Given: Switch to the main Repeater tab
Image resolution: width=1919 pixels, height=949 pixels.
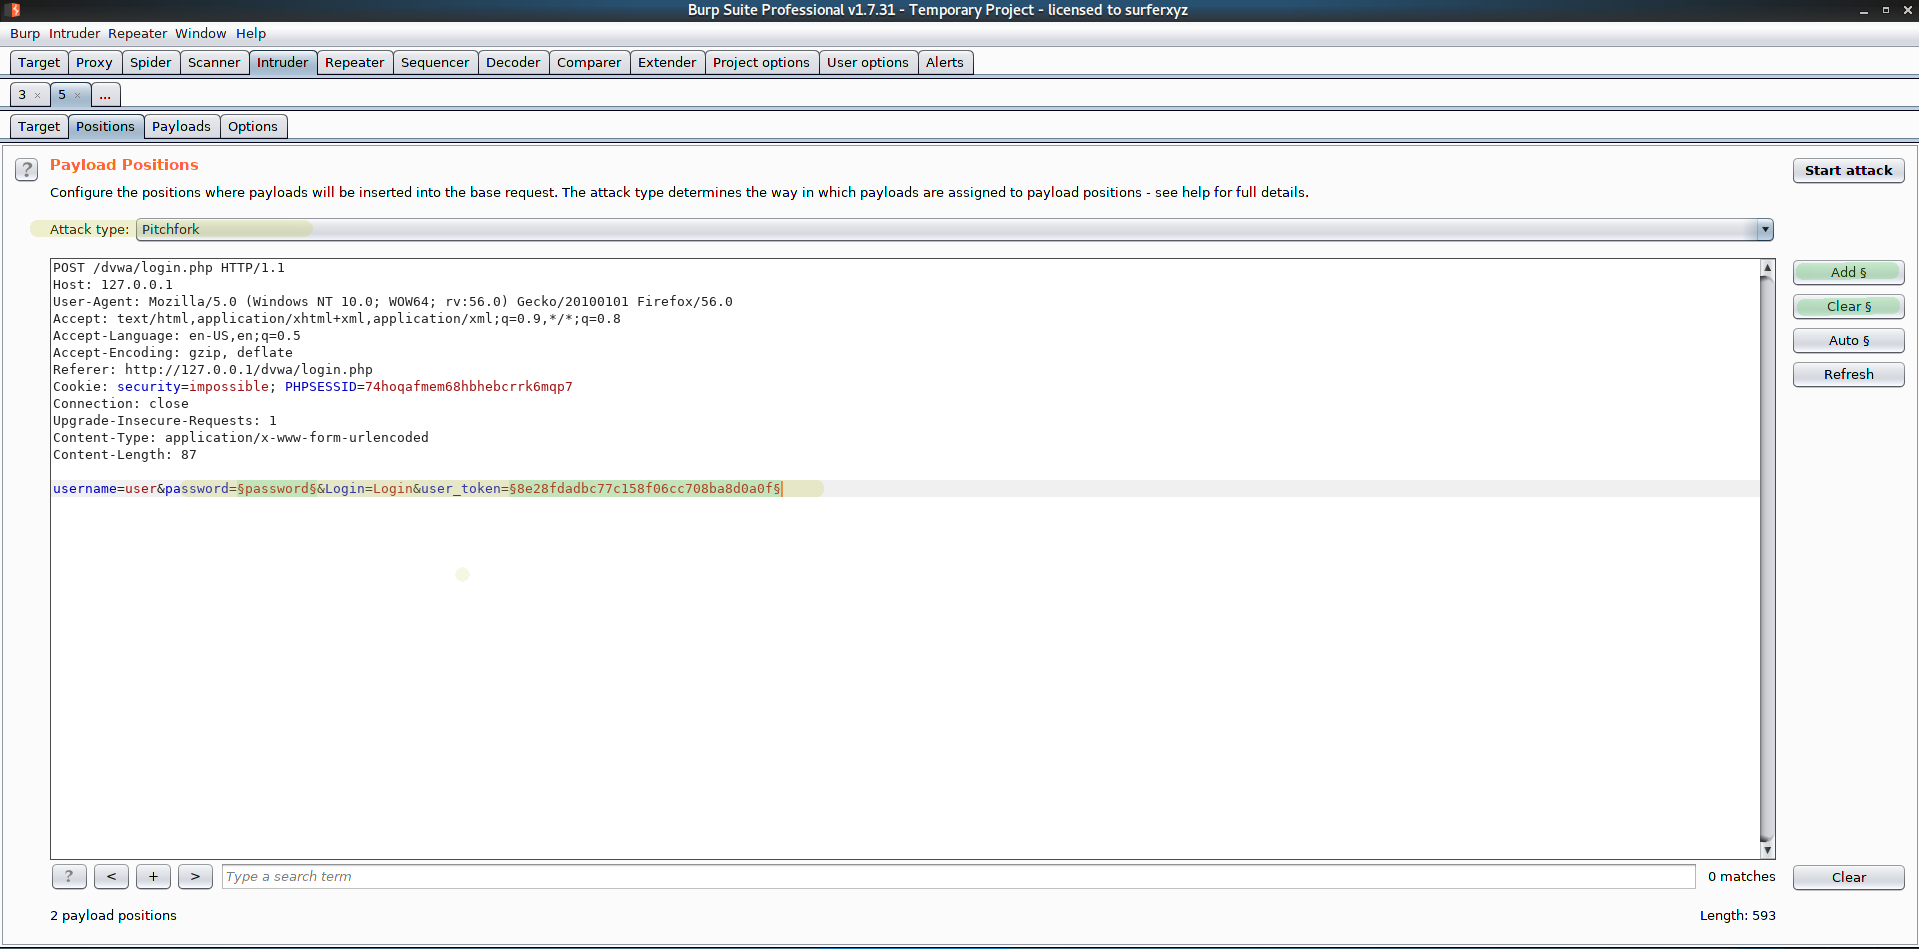Looking at the screenshot, I should click(354, 63).
